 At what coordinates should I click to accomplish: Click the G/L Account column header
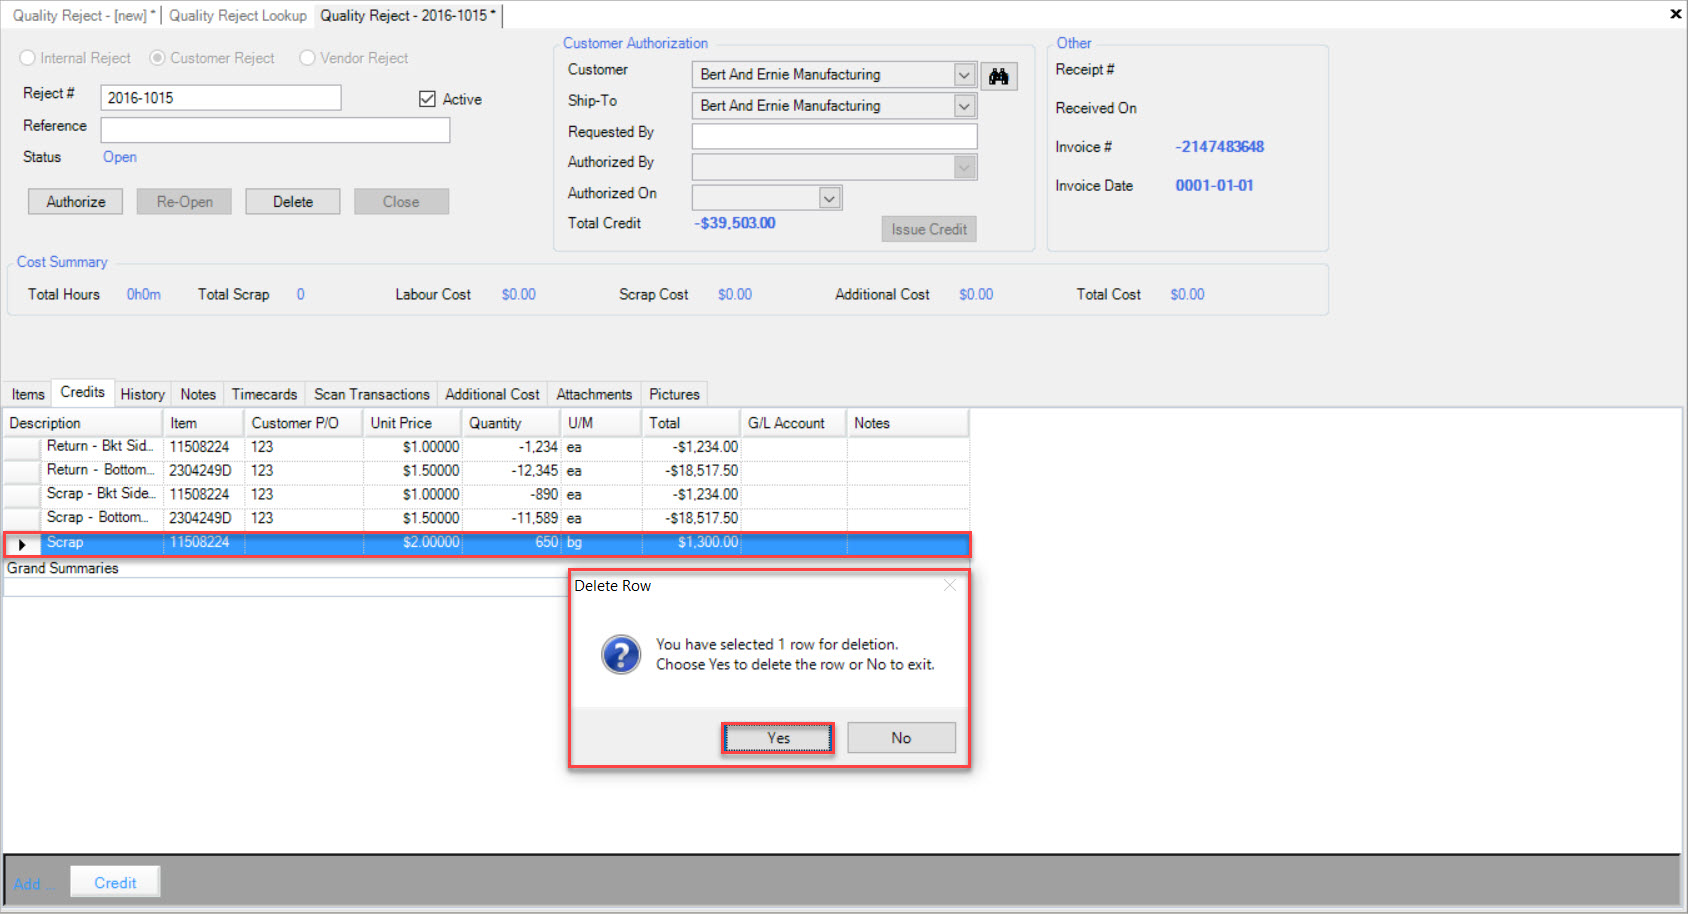point(794,423)
